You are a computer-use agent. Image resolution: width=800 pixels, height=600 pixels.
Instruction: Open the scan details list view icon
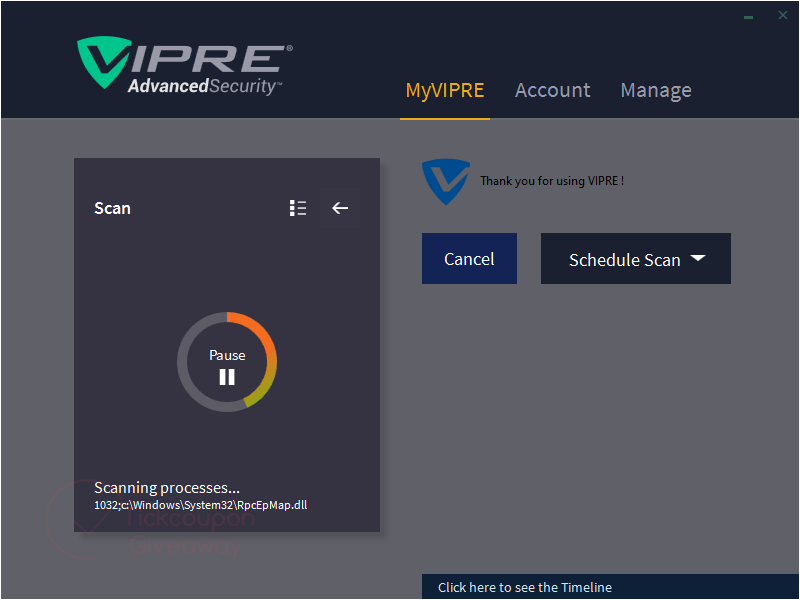pos(297,208)
